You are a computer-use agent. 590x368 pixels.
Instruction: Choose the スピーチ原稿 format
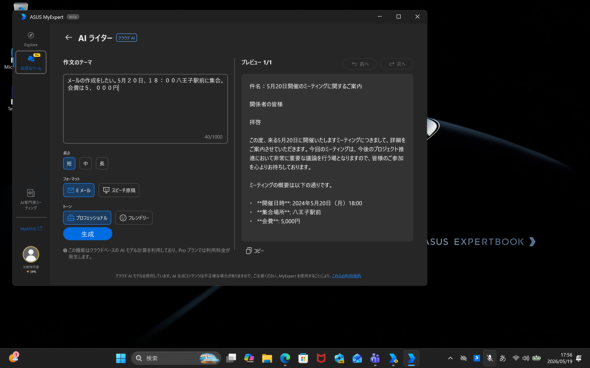[119, 190]
